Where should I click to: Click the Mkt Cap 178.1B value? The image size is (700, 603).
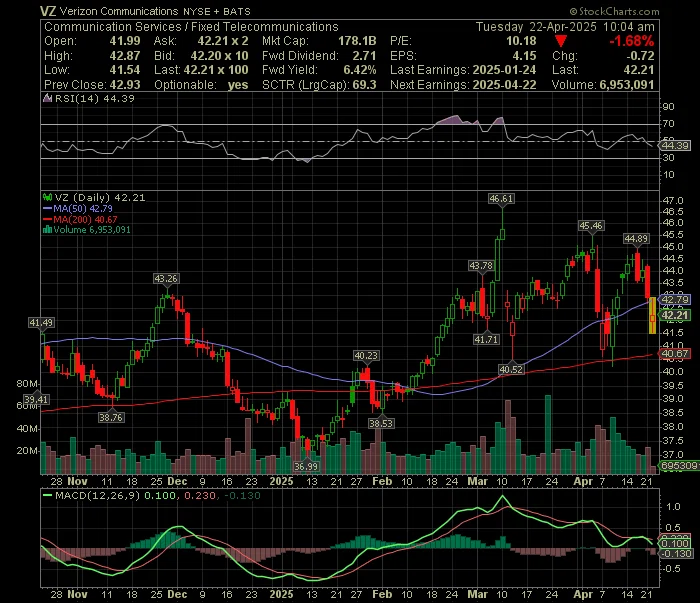[x=357, y=41]
